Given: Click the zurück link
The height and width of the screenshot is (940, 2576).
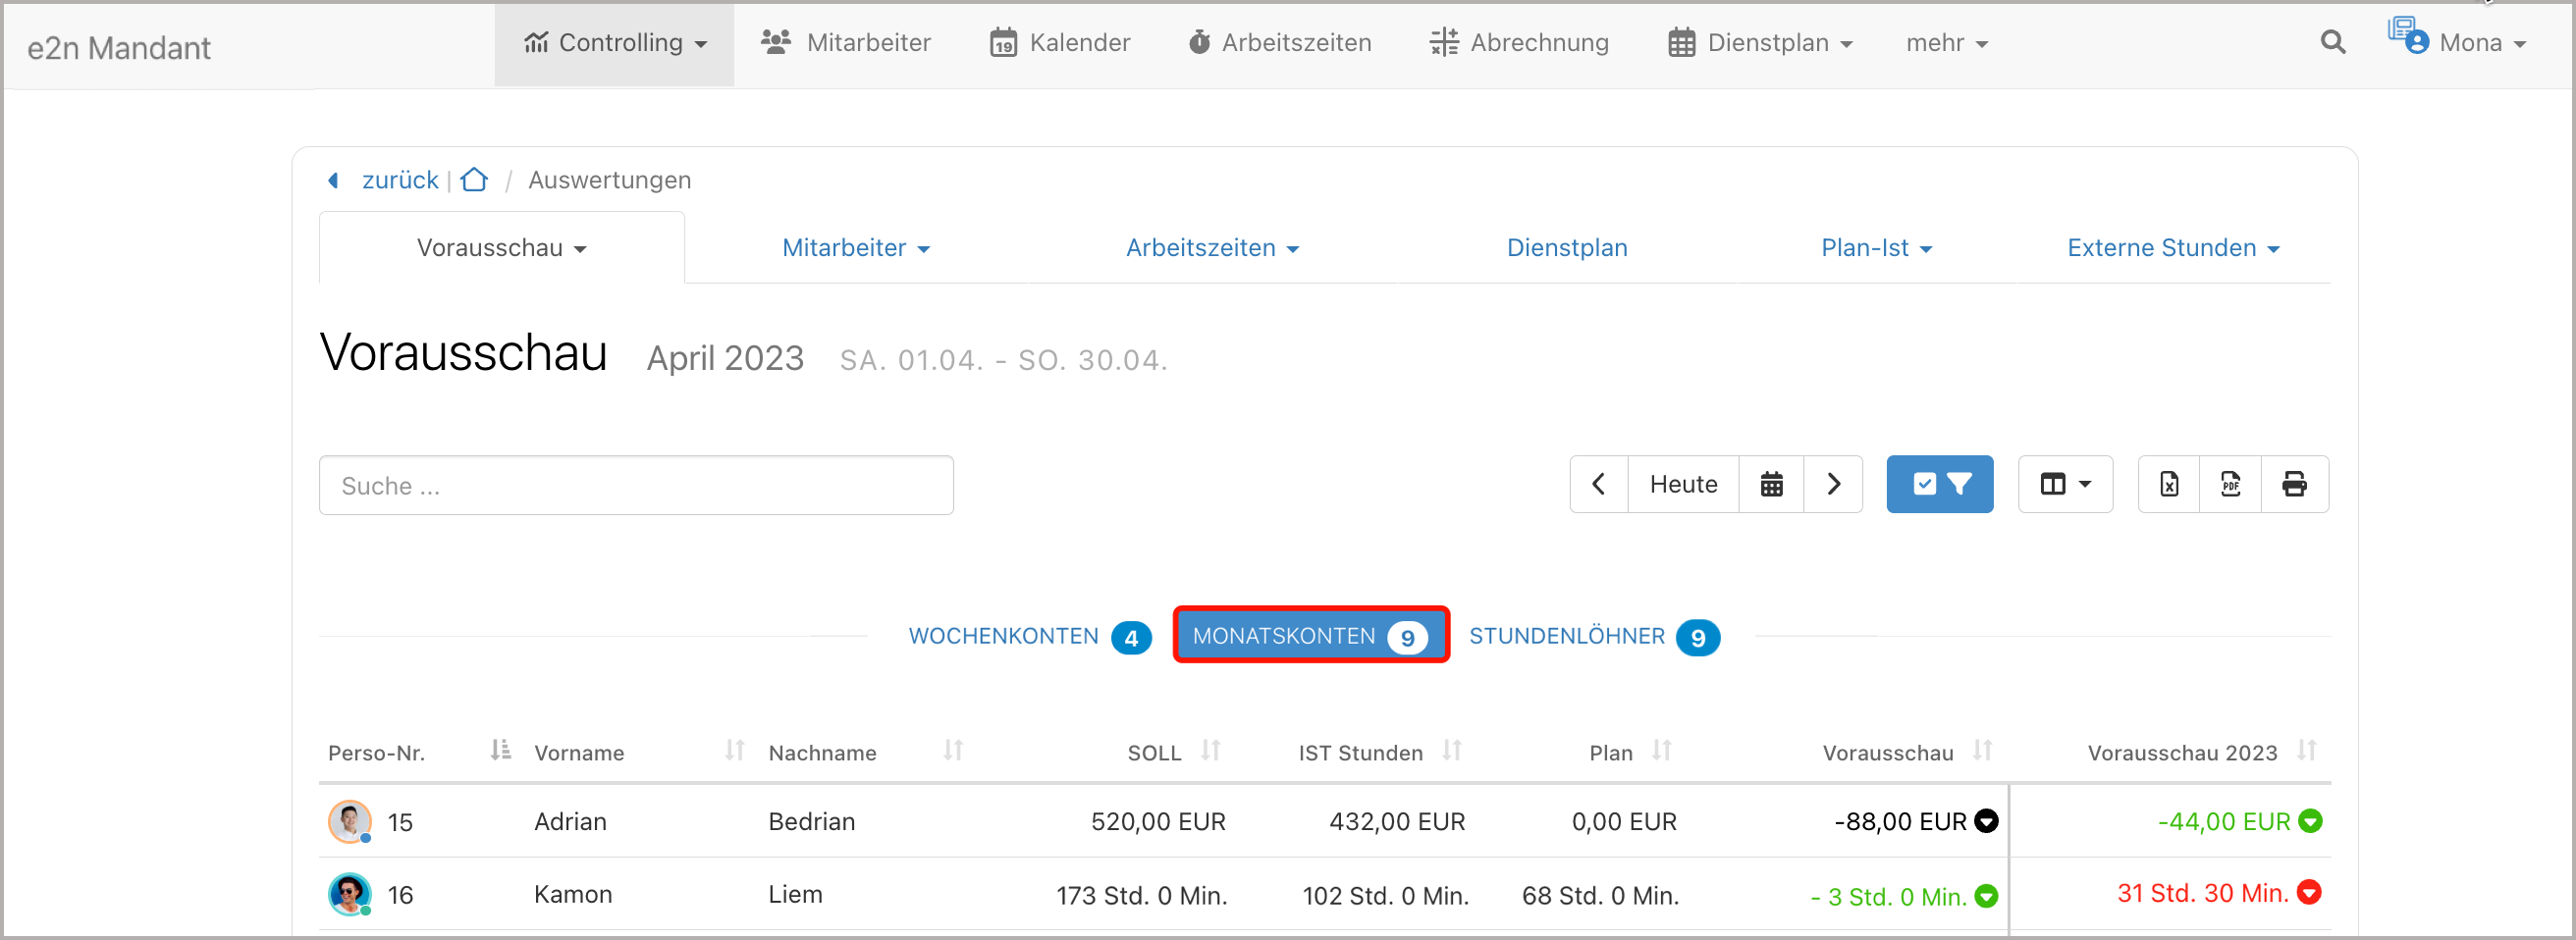Looking at the screenshot, I should pos(400,180).
